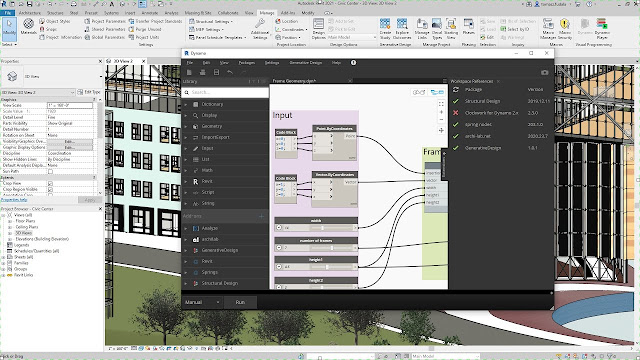Open the Properties help link
The height and width of the screenshot is (360, 640).
click(x=14, y=200)
